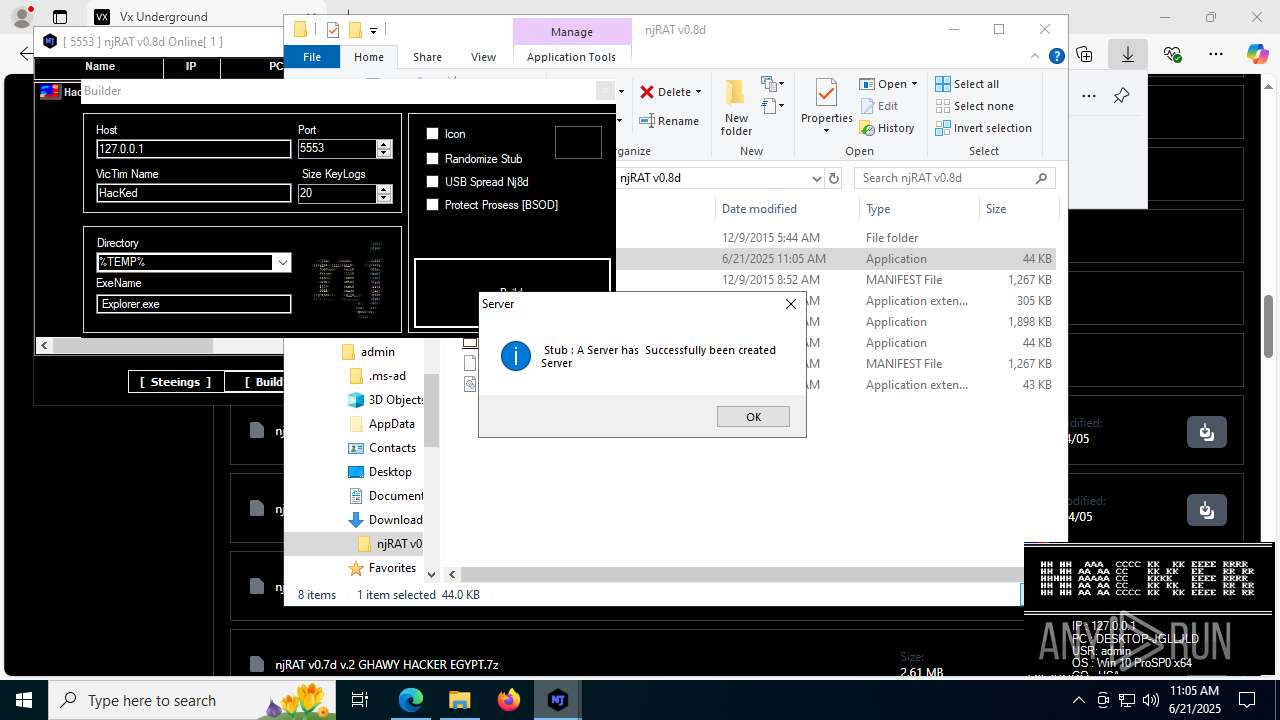The height and width of the screenshot is (720, 1280).
Task: Edit the Host field 127.0.0.1
Action: point(193,149)
